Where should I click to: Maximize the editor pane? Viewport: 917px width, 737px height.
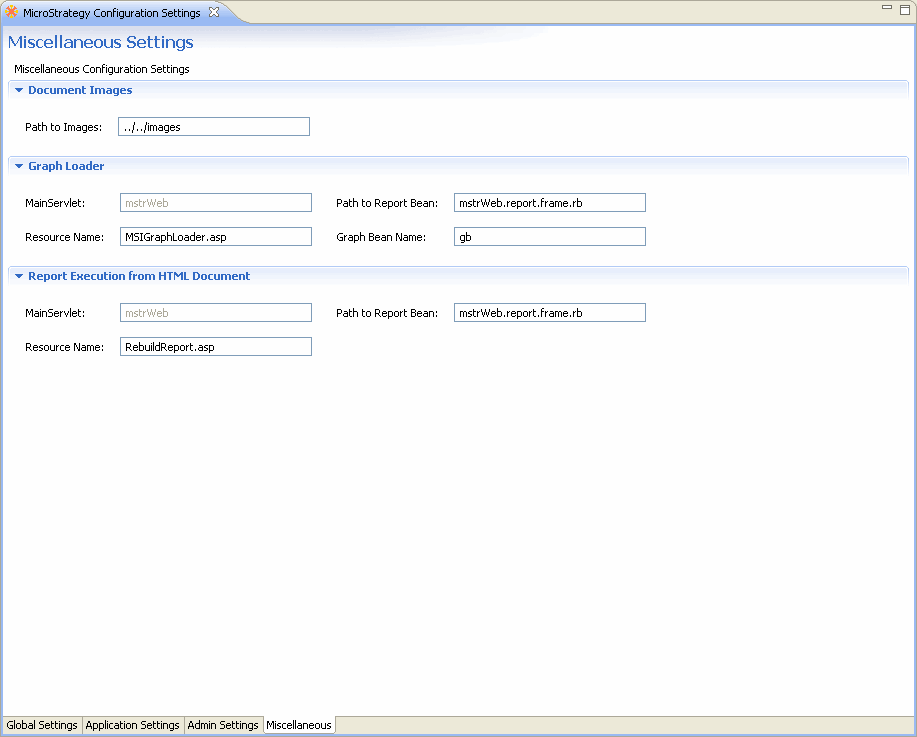point(905,9)
